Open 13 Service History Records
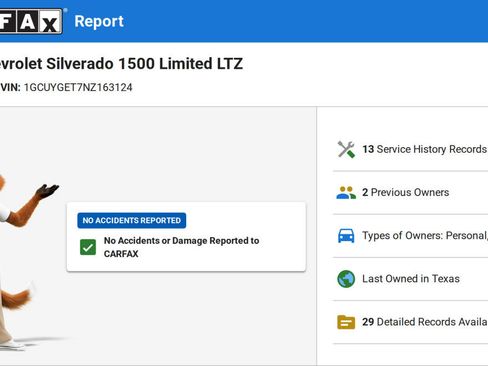This screenshot has width=488, height=366. 410,149
